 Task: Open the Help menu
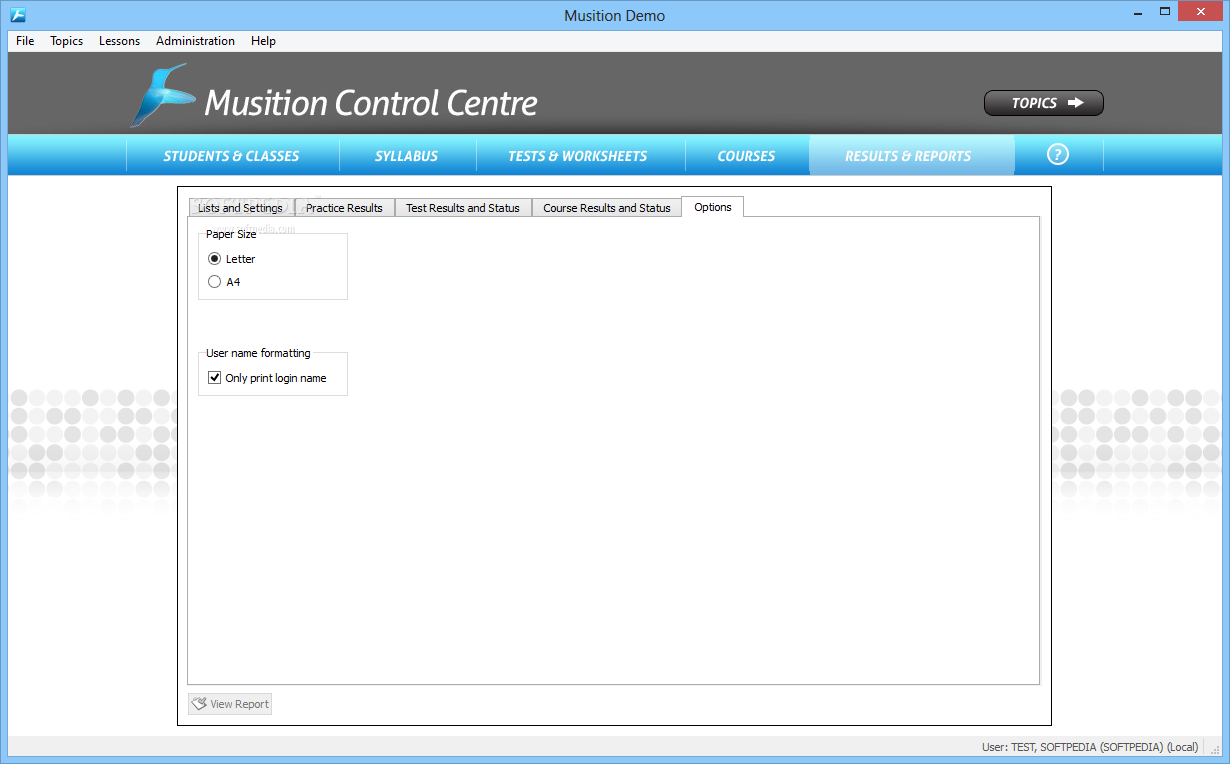[x=264, y=41]
